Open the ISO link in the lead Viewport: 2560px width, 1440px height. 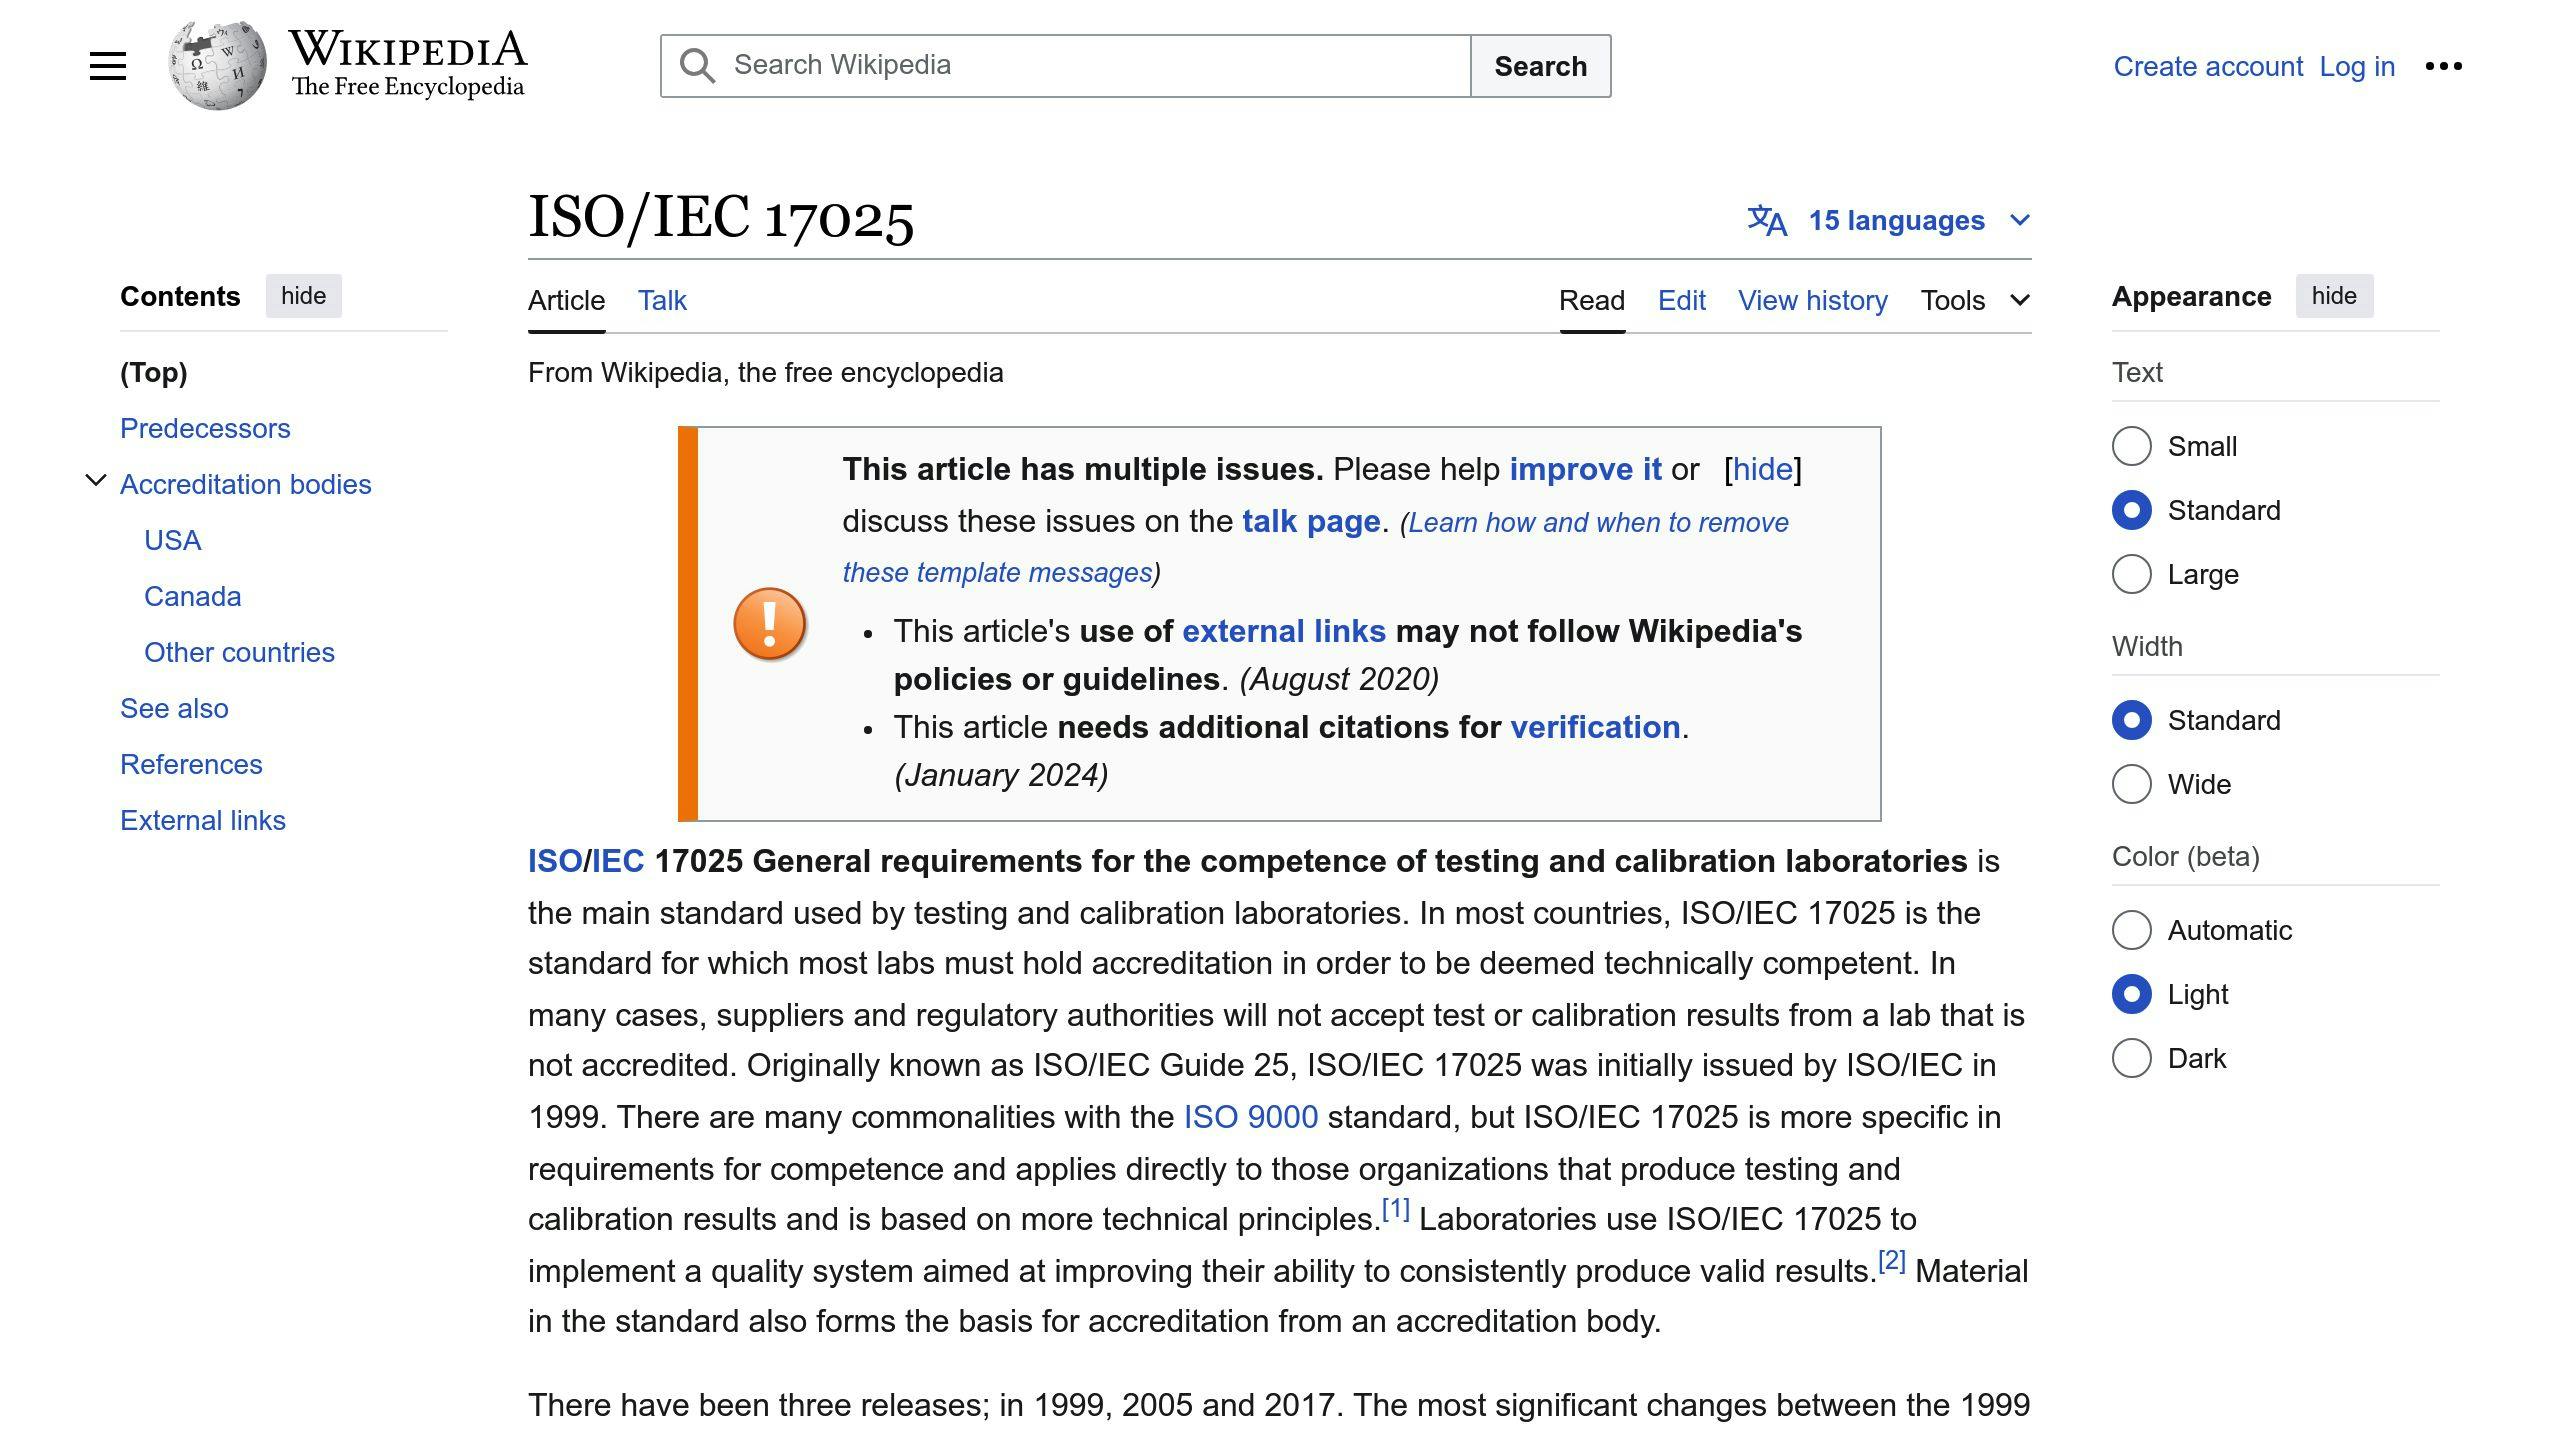(555, 861)
